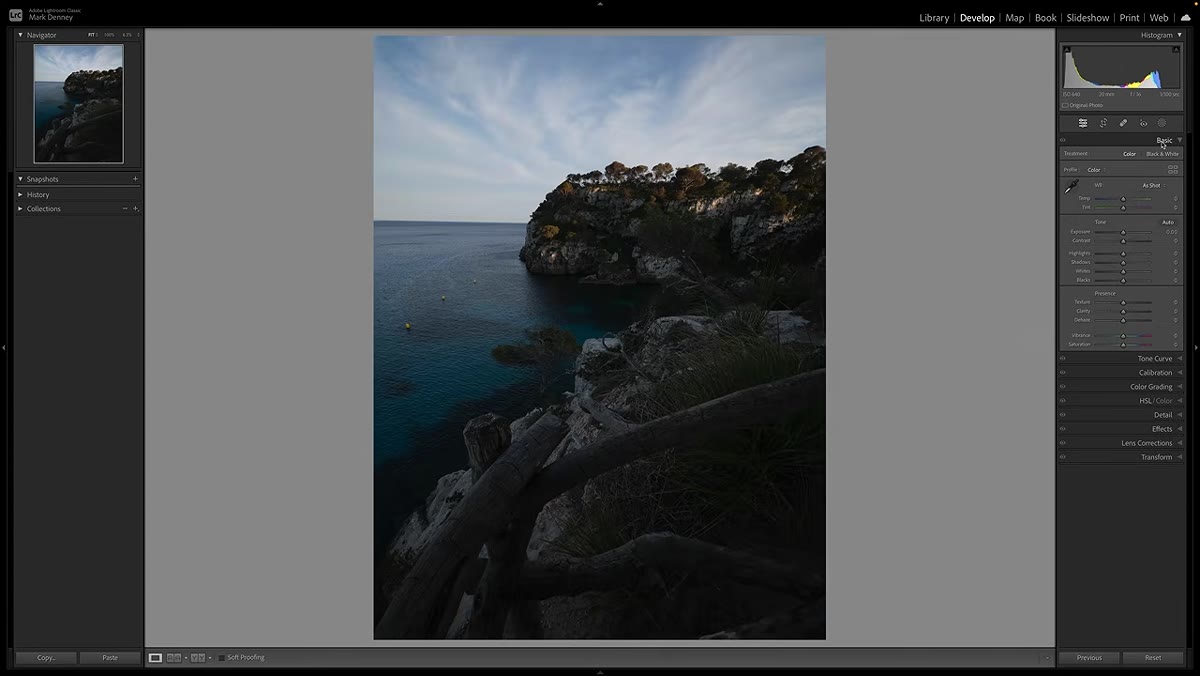Switch to the Map module
Viewport: 1200px width, 676px height.
click(1014, 18)
